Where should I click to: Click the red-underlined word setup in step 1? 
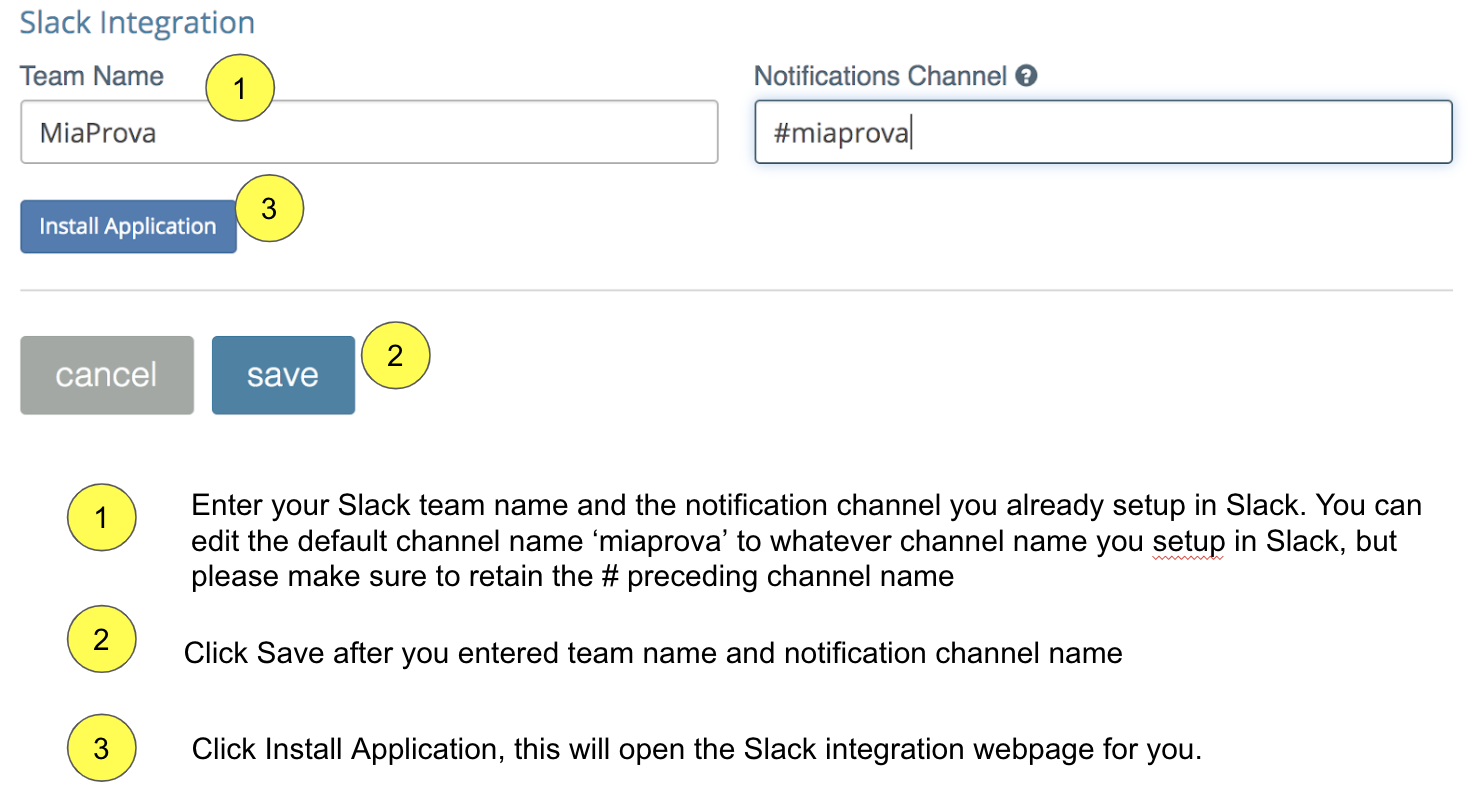1188,542
